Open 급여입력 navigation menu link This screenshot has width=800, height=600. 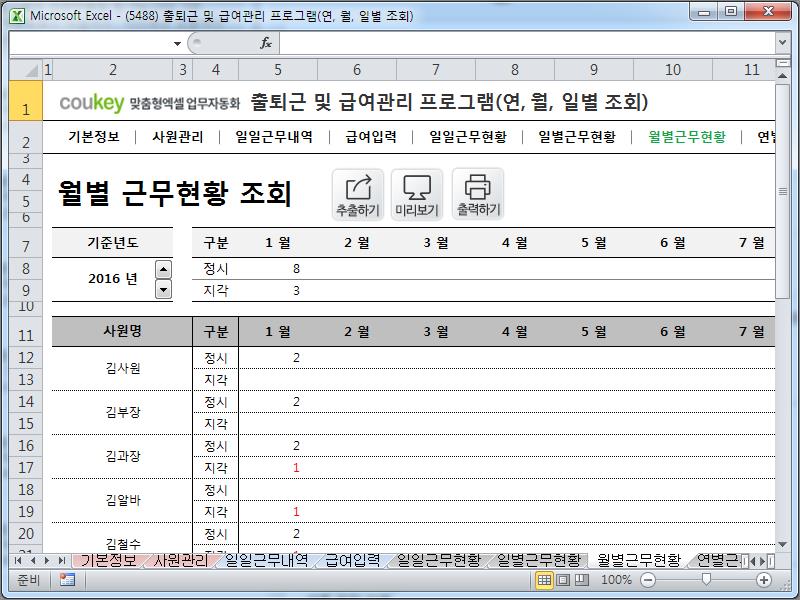[371, 137]
